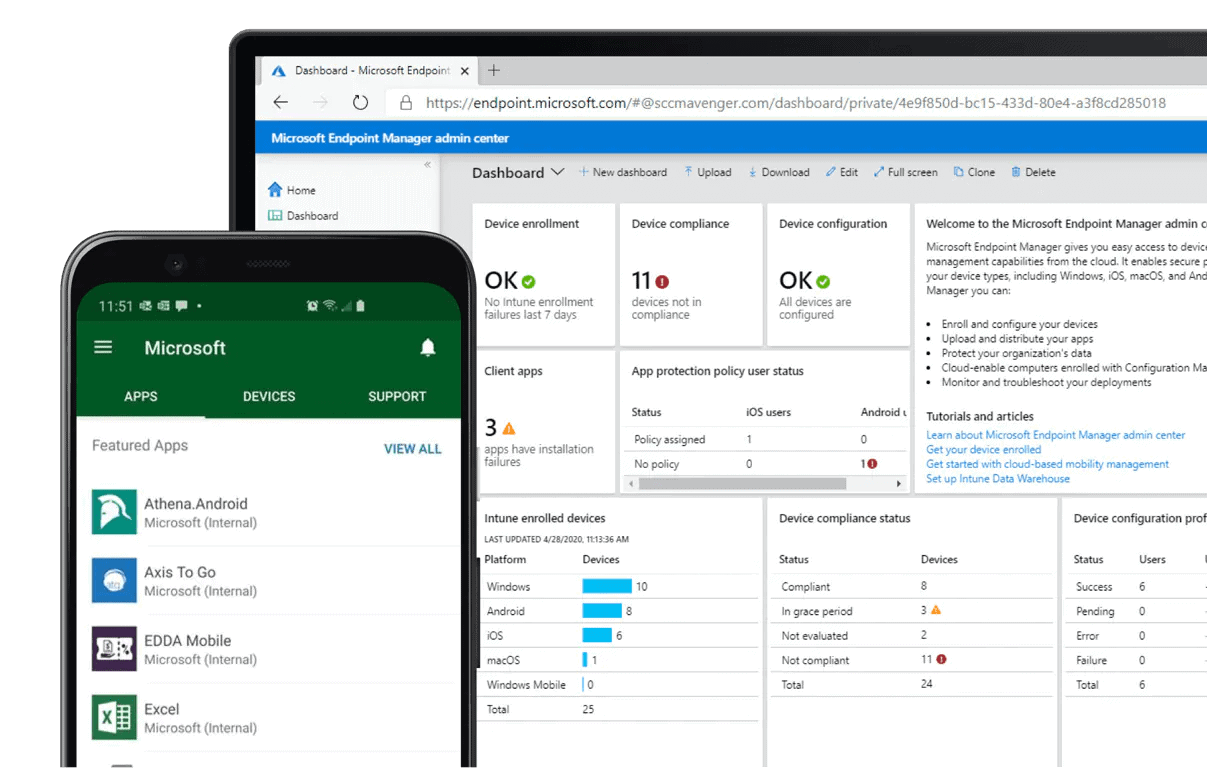Click the warning triangle on Client apps tile
Image resolution: width=1207 pixels, height=768 pixels.
click(x=509, y=428)
